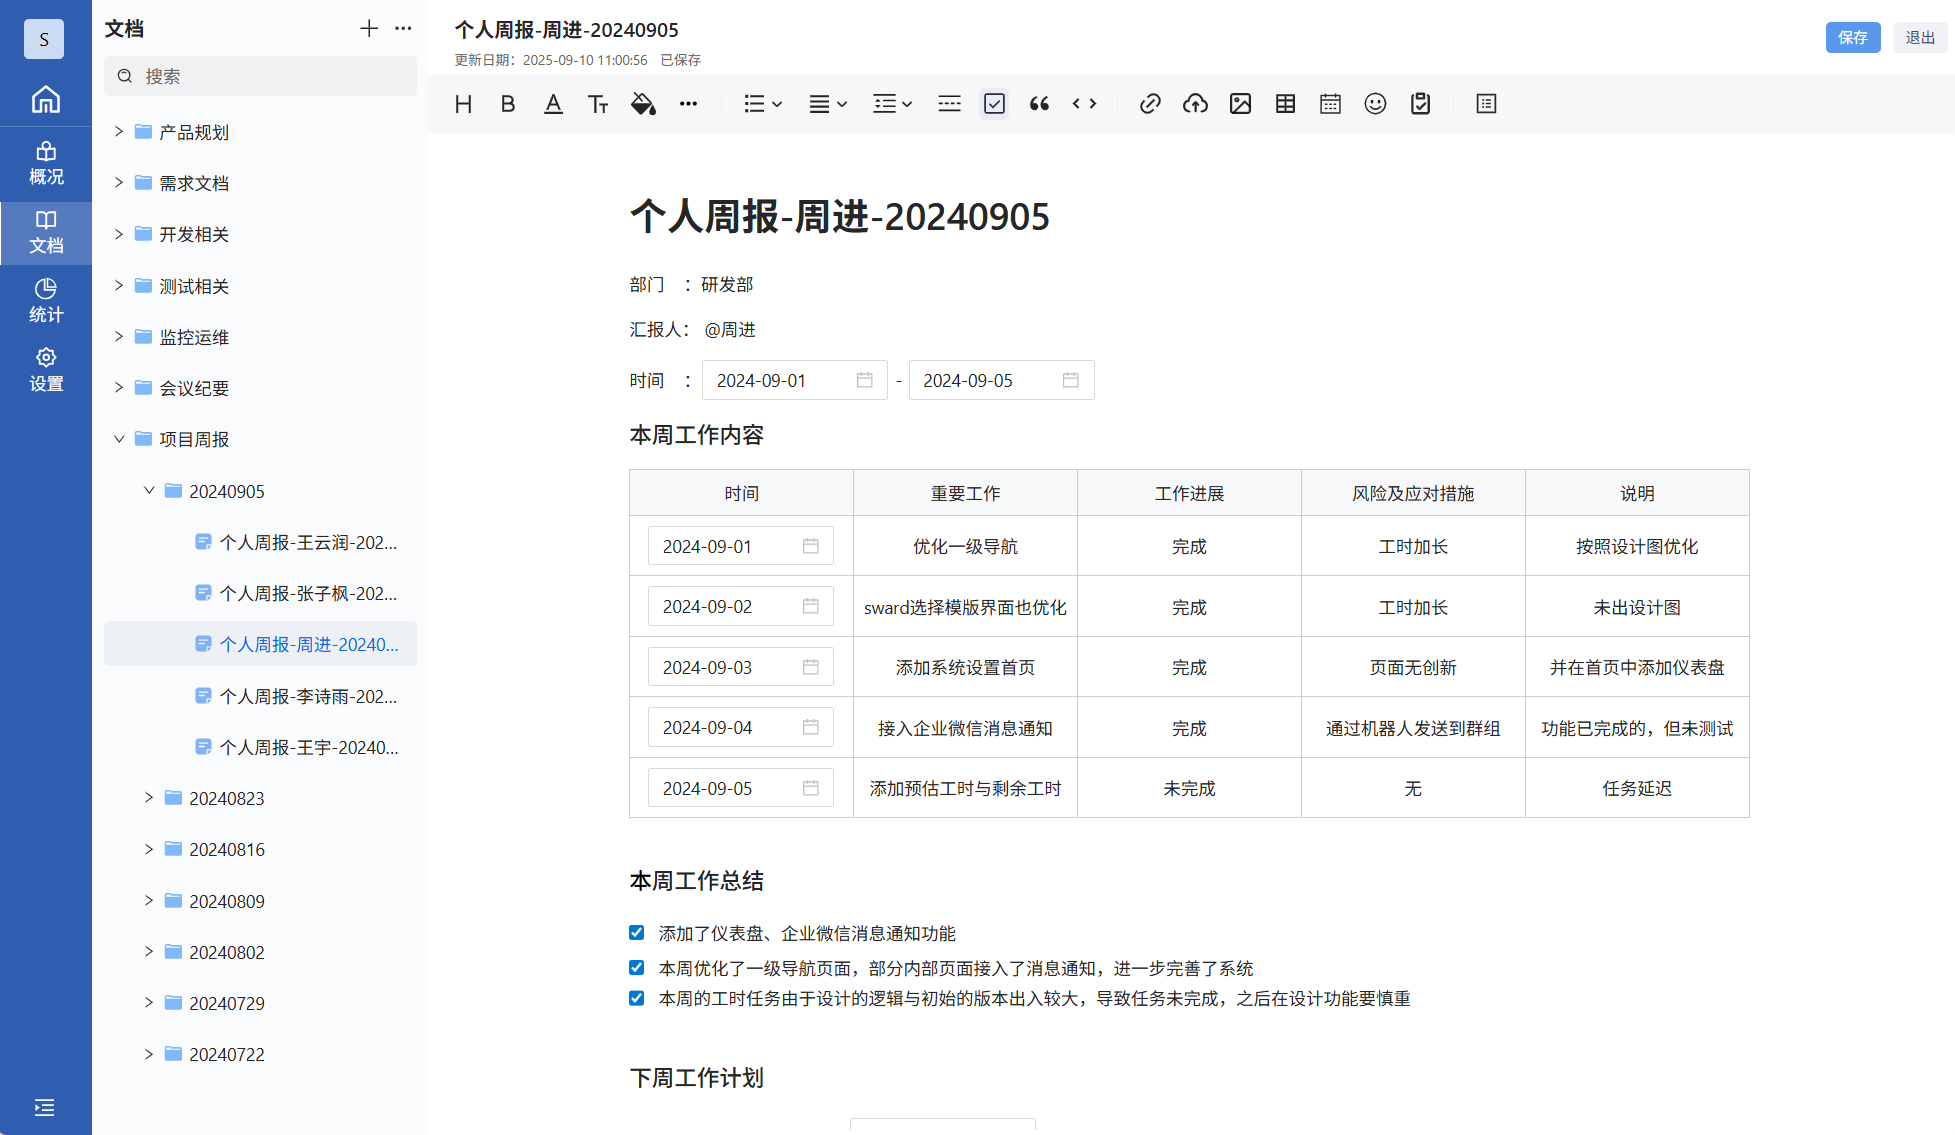Click the blockquote icon
The width and height of the screenshot is (1955, 1135).
coord(1039,104)
